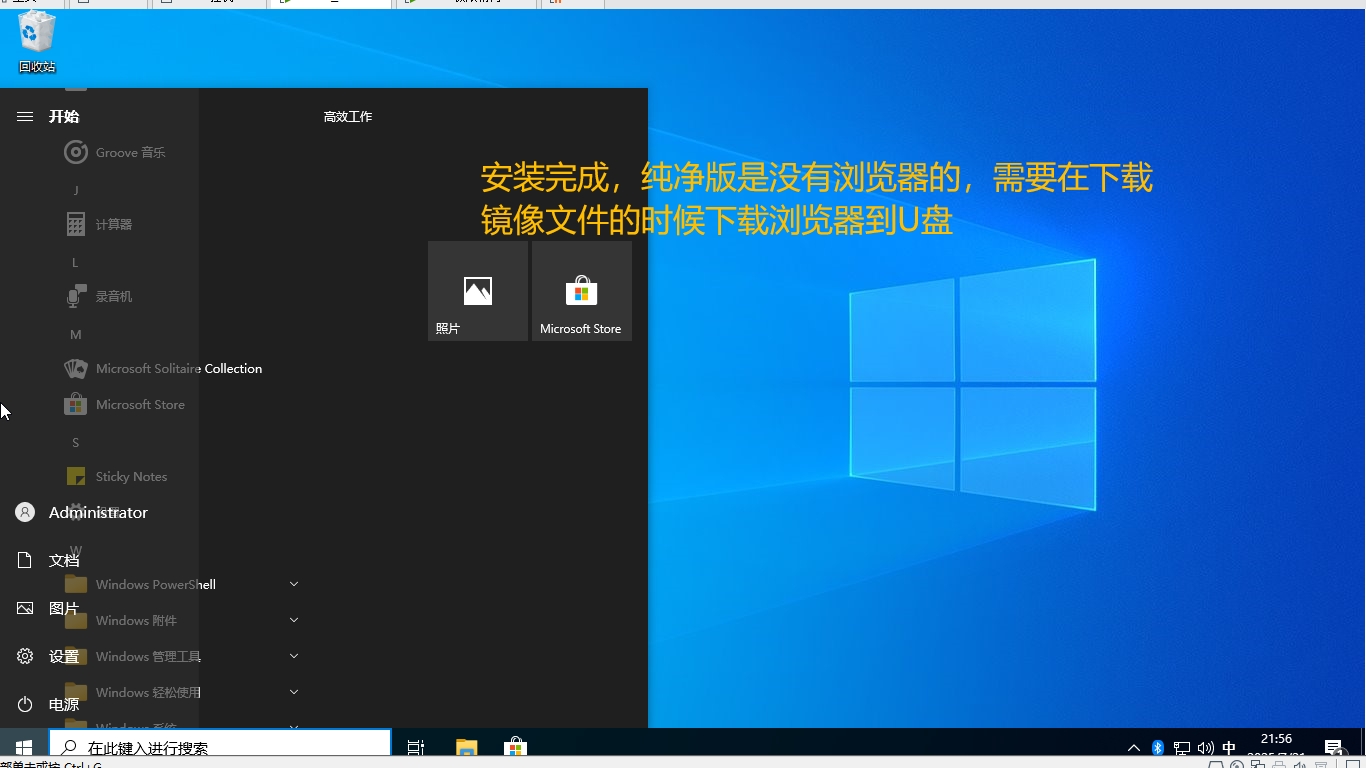Screen dimensions: 1366x768
Task: Open the volume control in tray
Action: [1205, 747]
